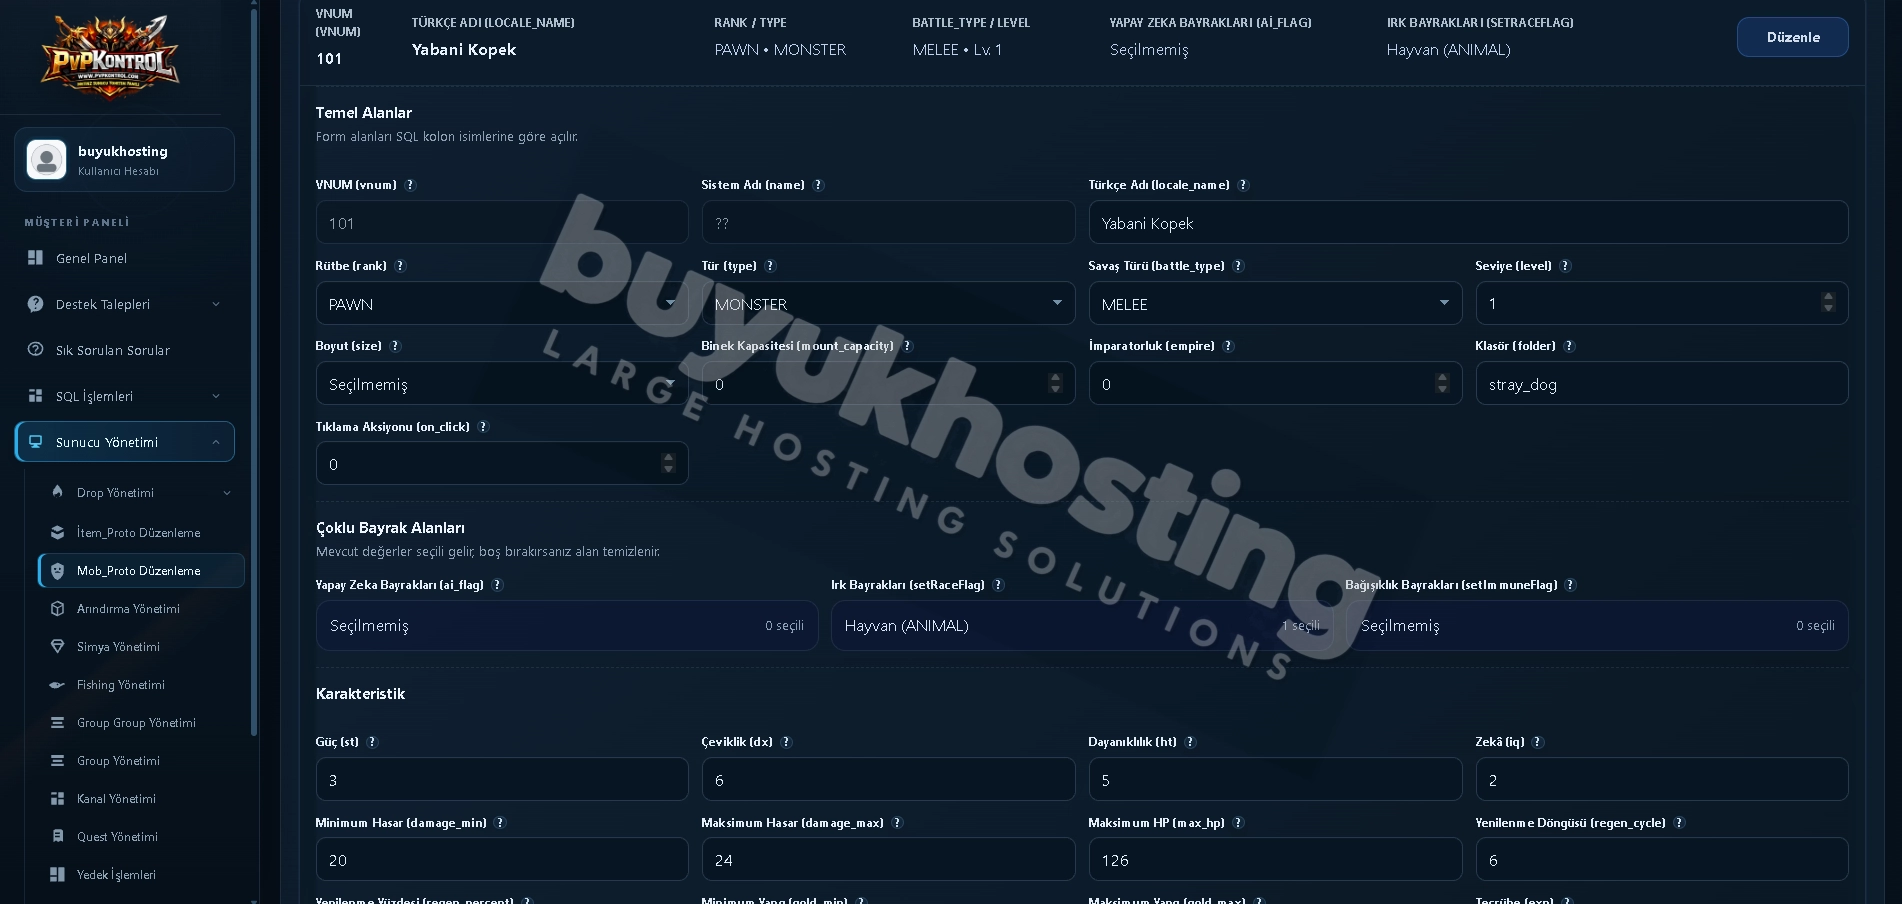Click the Sık Sorulan Sorular question icon
The height and width of the screenshot is (904, 1902).
[35, 350]
